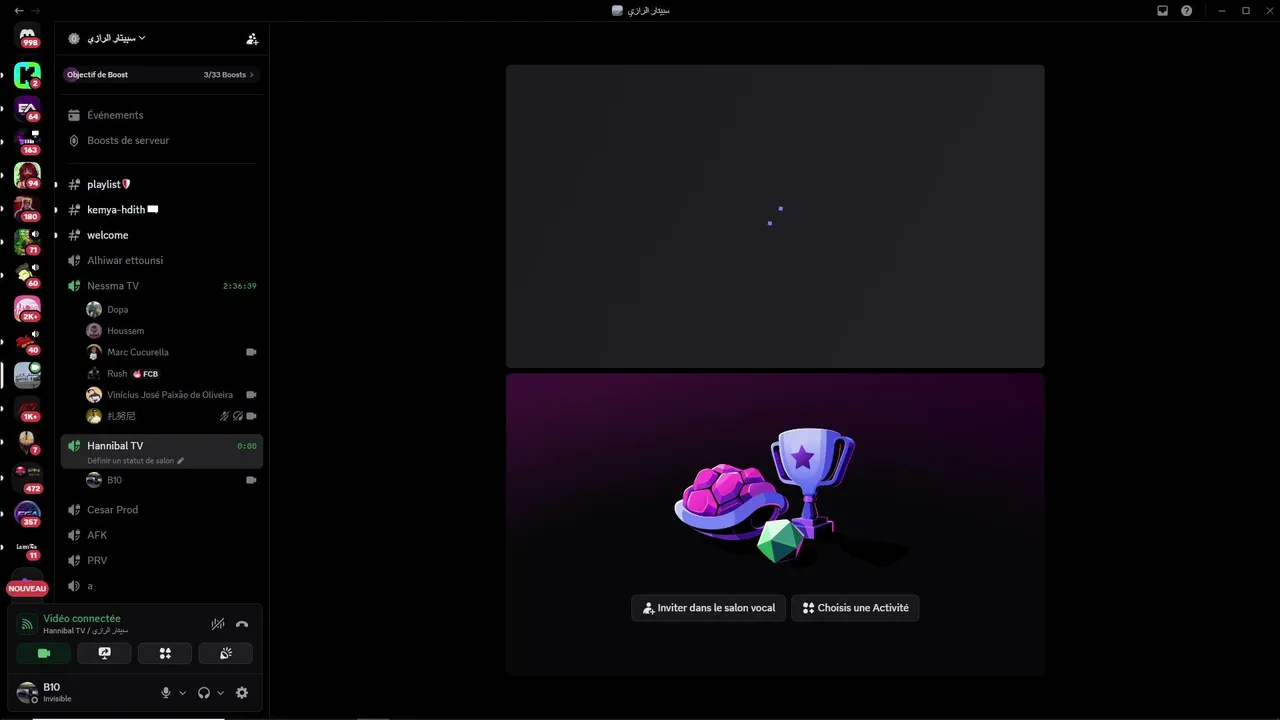Screen dimensions: 1280x720
Task: Launch an activity from the voice panel icon
Action: 165,653
